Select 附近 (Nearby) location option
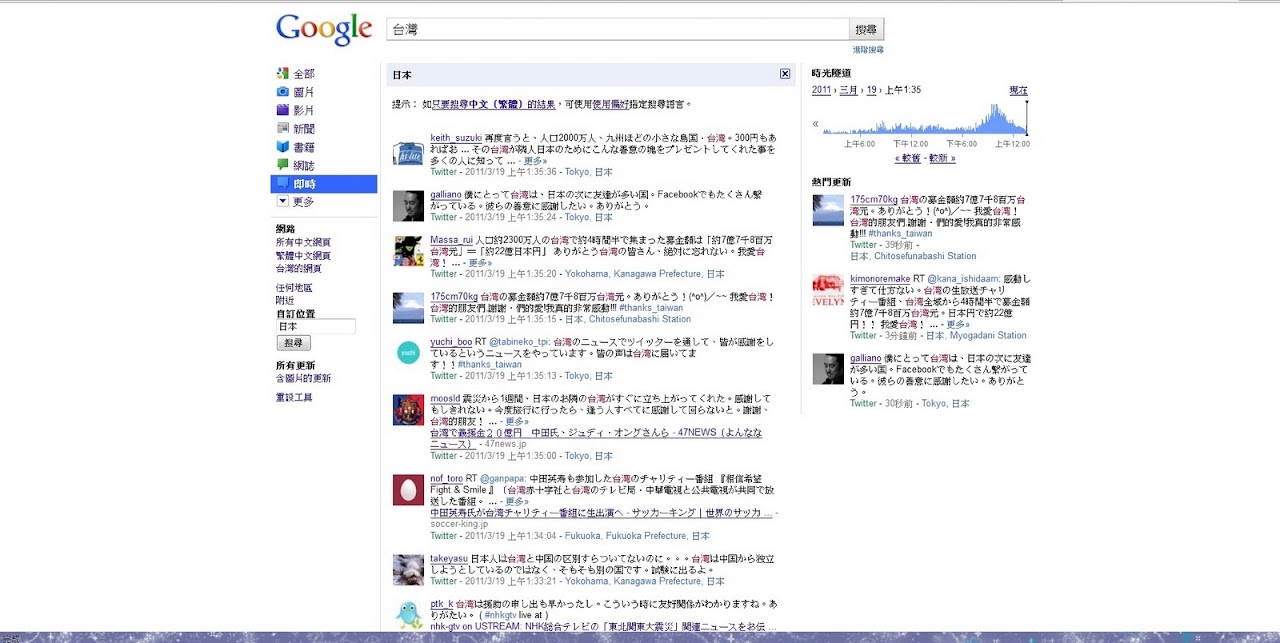The image size is (1280, 643). [x=285, y=301]
